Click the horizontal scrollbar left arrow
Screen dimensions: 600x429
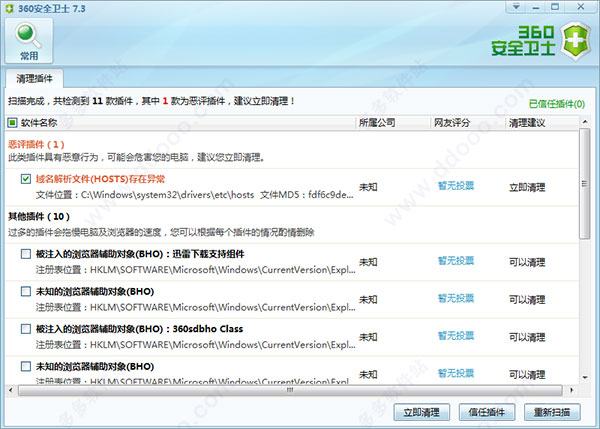pos(11,390)
